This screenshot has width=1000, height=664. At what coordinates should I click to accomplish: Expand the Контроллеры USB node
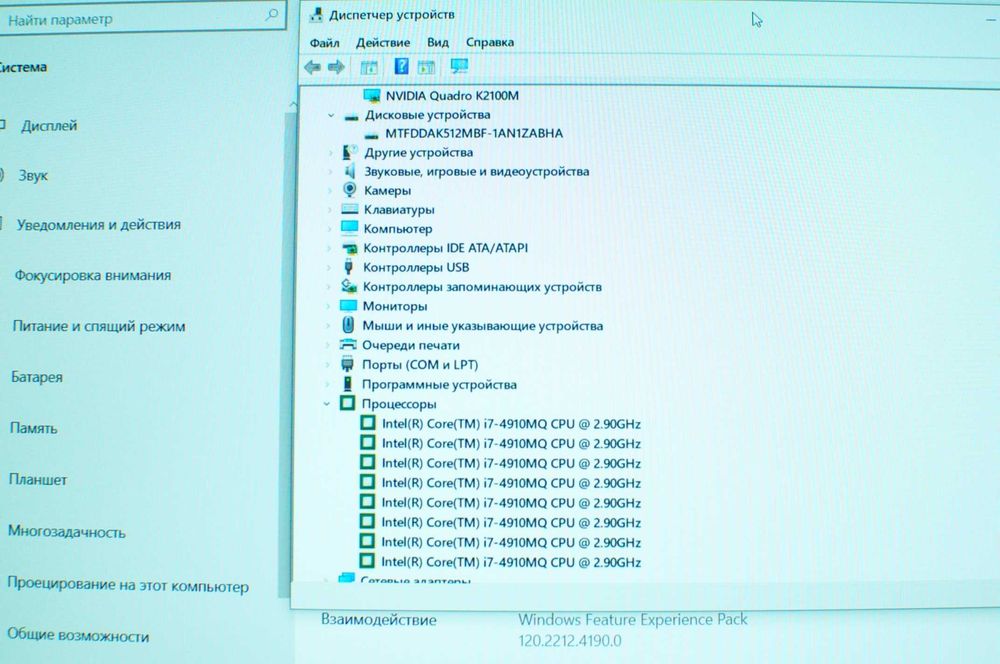click(329, 268)
